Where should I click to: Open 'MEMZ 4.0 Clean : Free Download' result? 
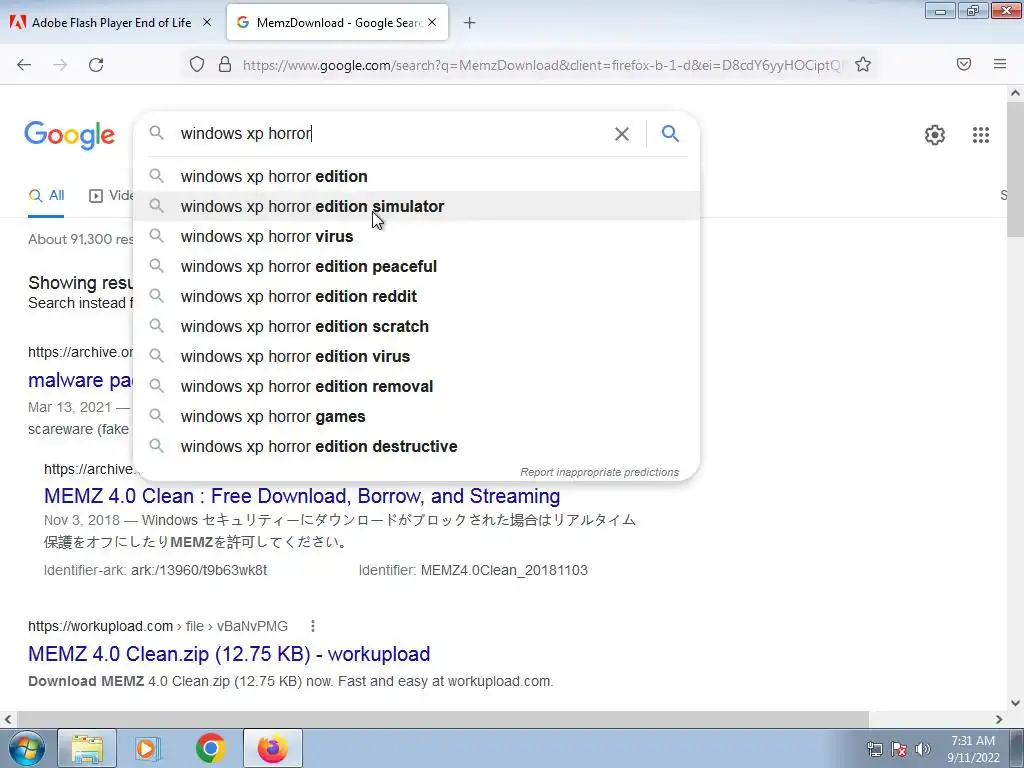302,496
